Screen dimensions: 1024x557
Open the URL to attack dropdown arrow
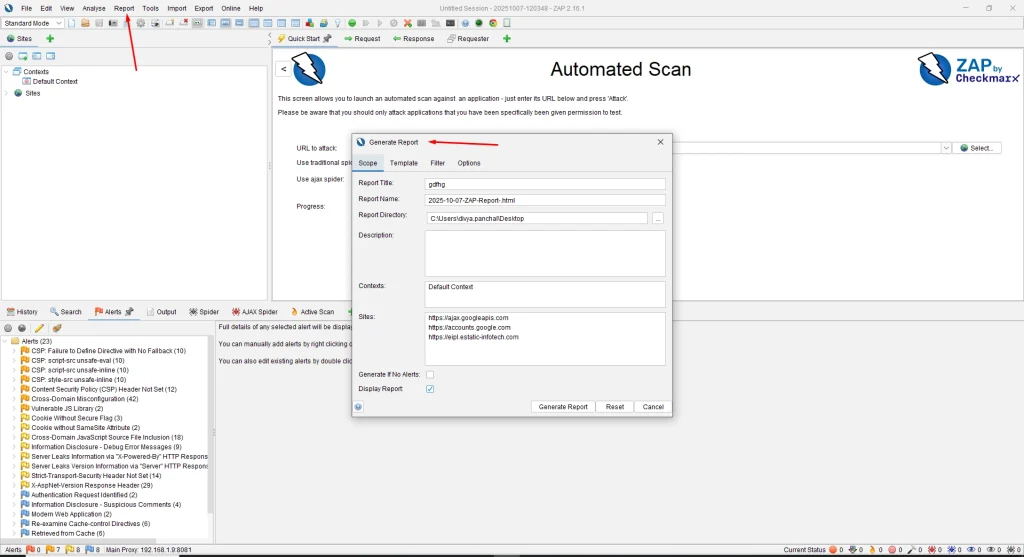pos(945,148)
